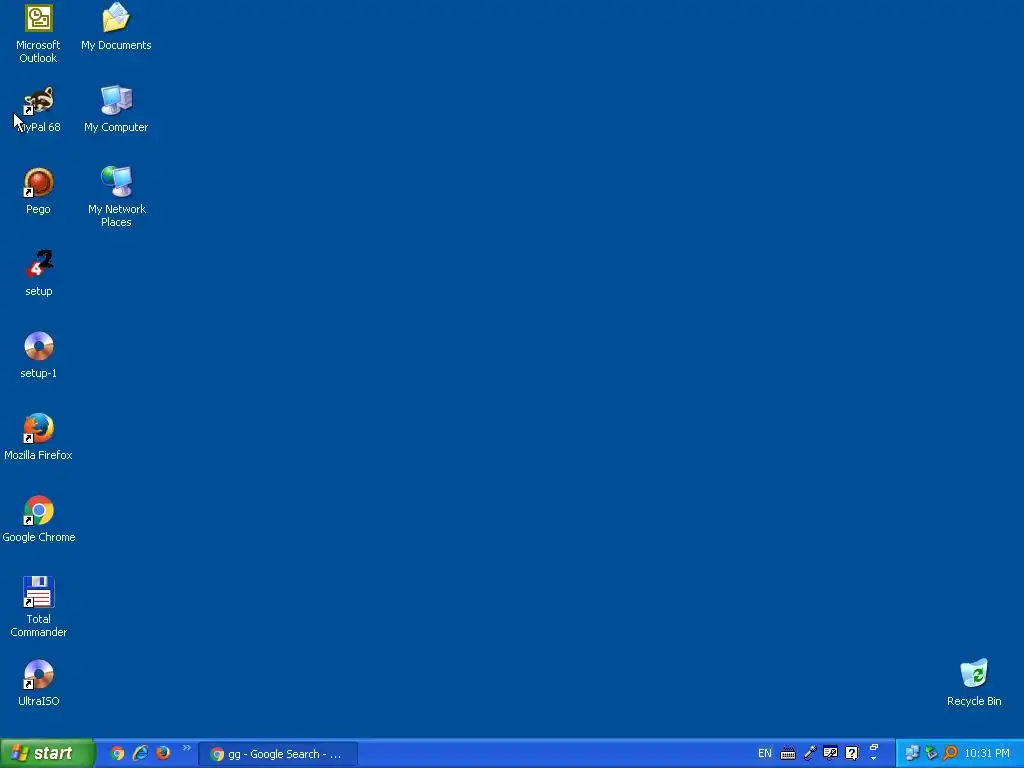This screenshot has height=768, width=1024.
Task: Expand the Quick Launch overflow chevron
Action: [x=187, y=748]
